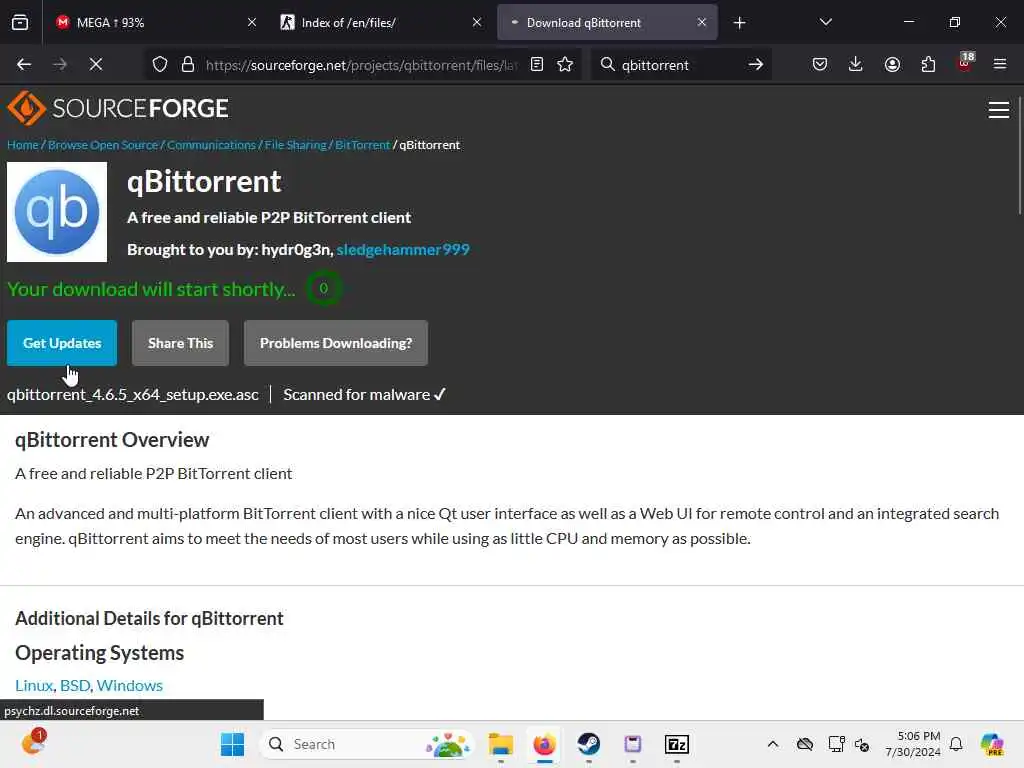Open Firefox account icon
Screen dimensions: 1024x768
(892, 65)
